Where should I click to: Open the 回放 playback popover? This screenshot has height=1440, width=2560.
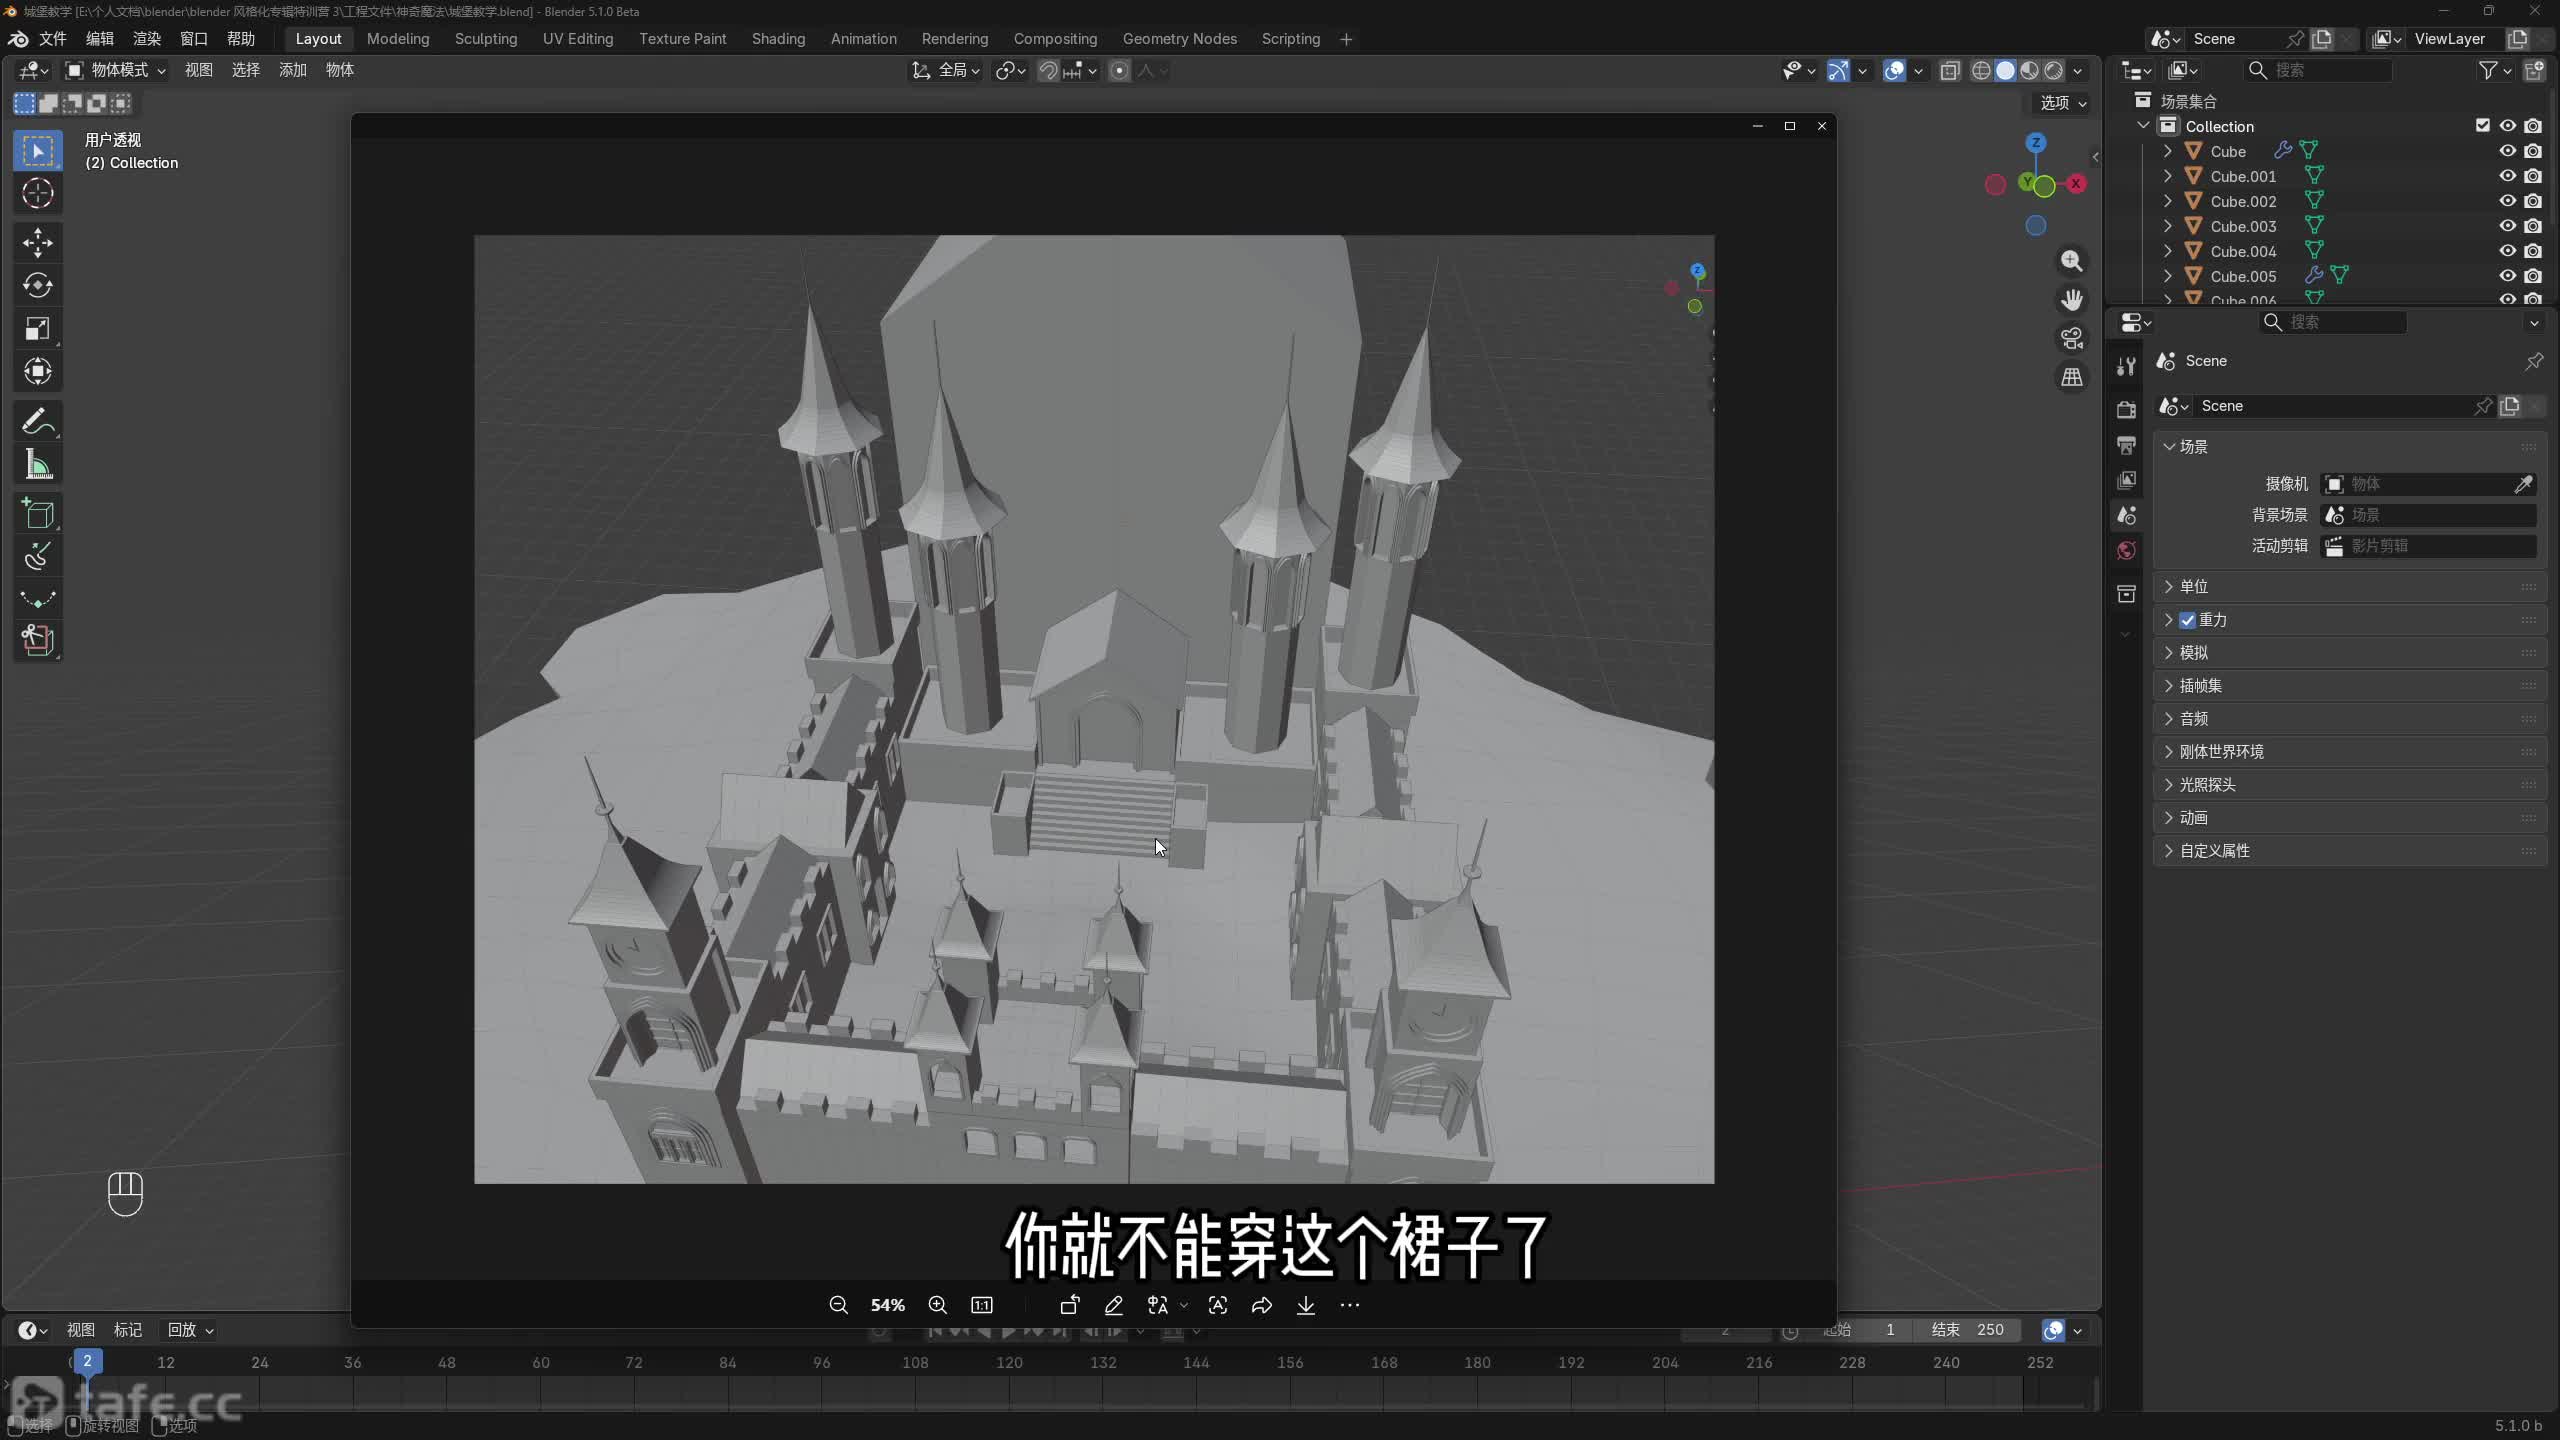190,1330
